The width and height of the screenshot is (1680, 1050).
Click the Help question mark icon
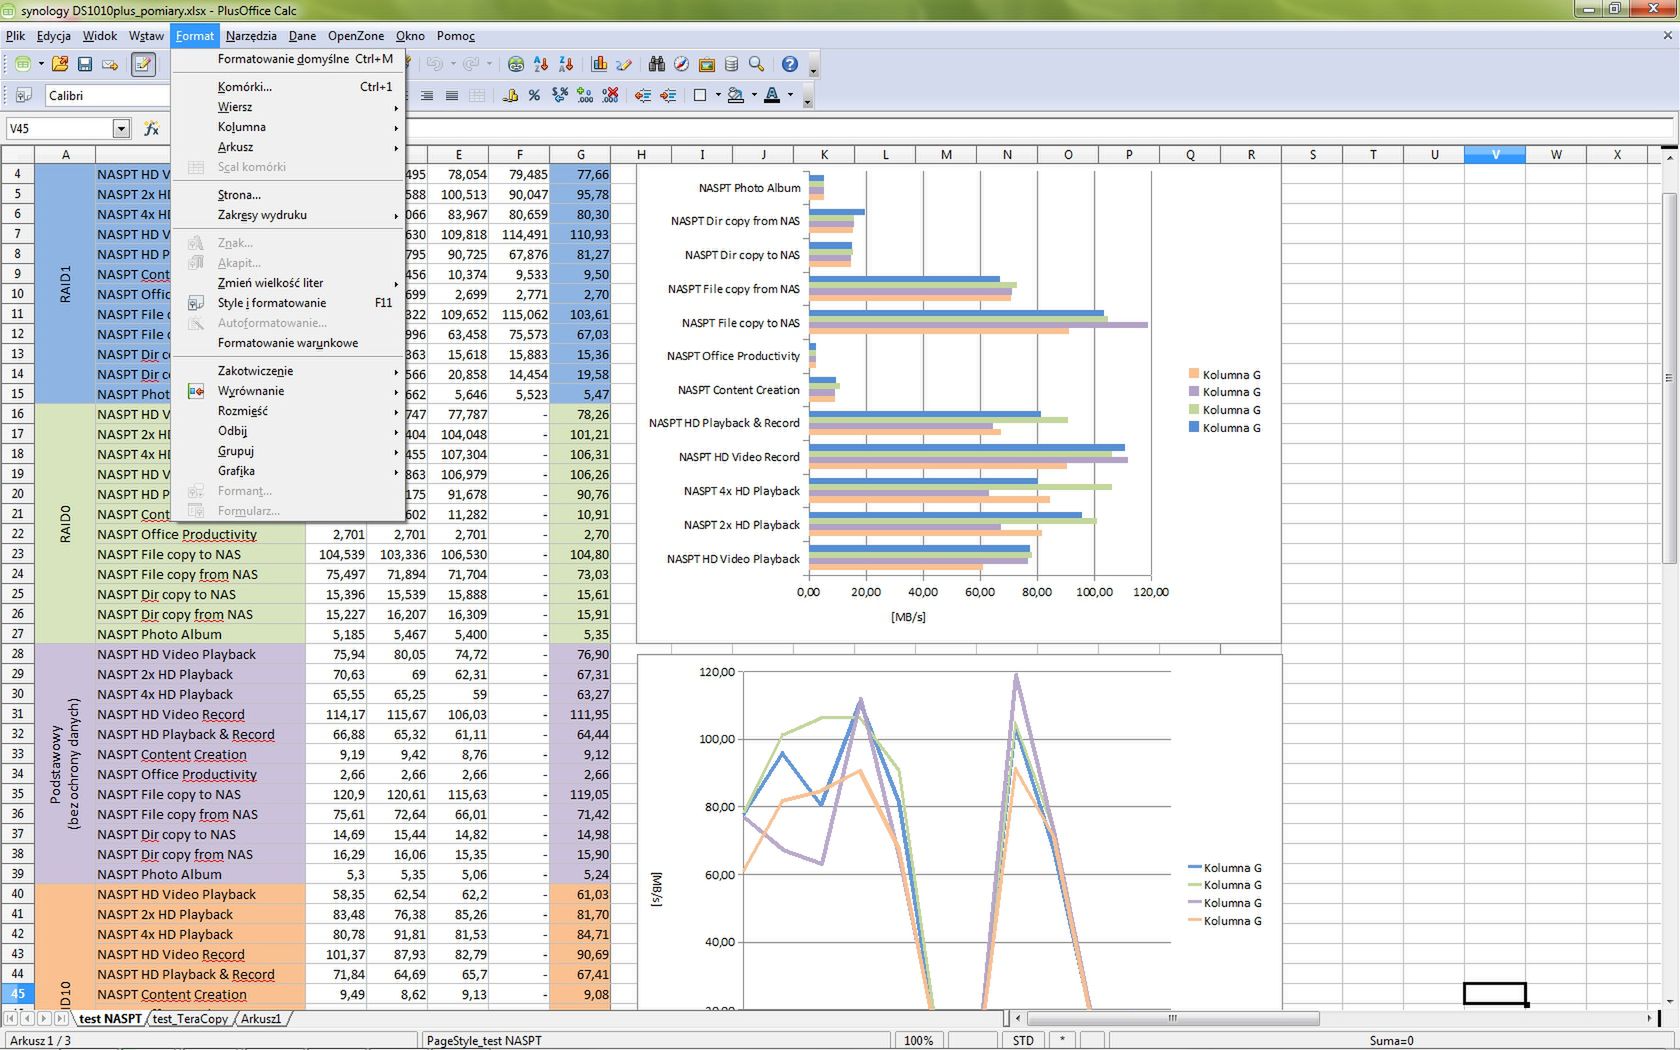pos(790,64)
